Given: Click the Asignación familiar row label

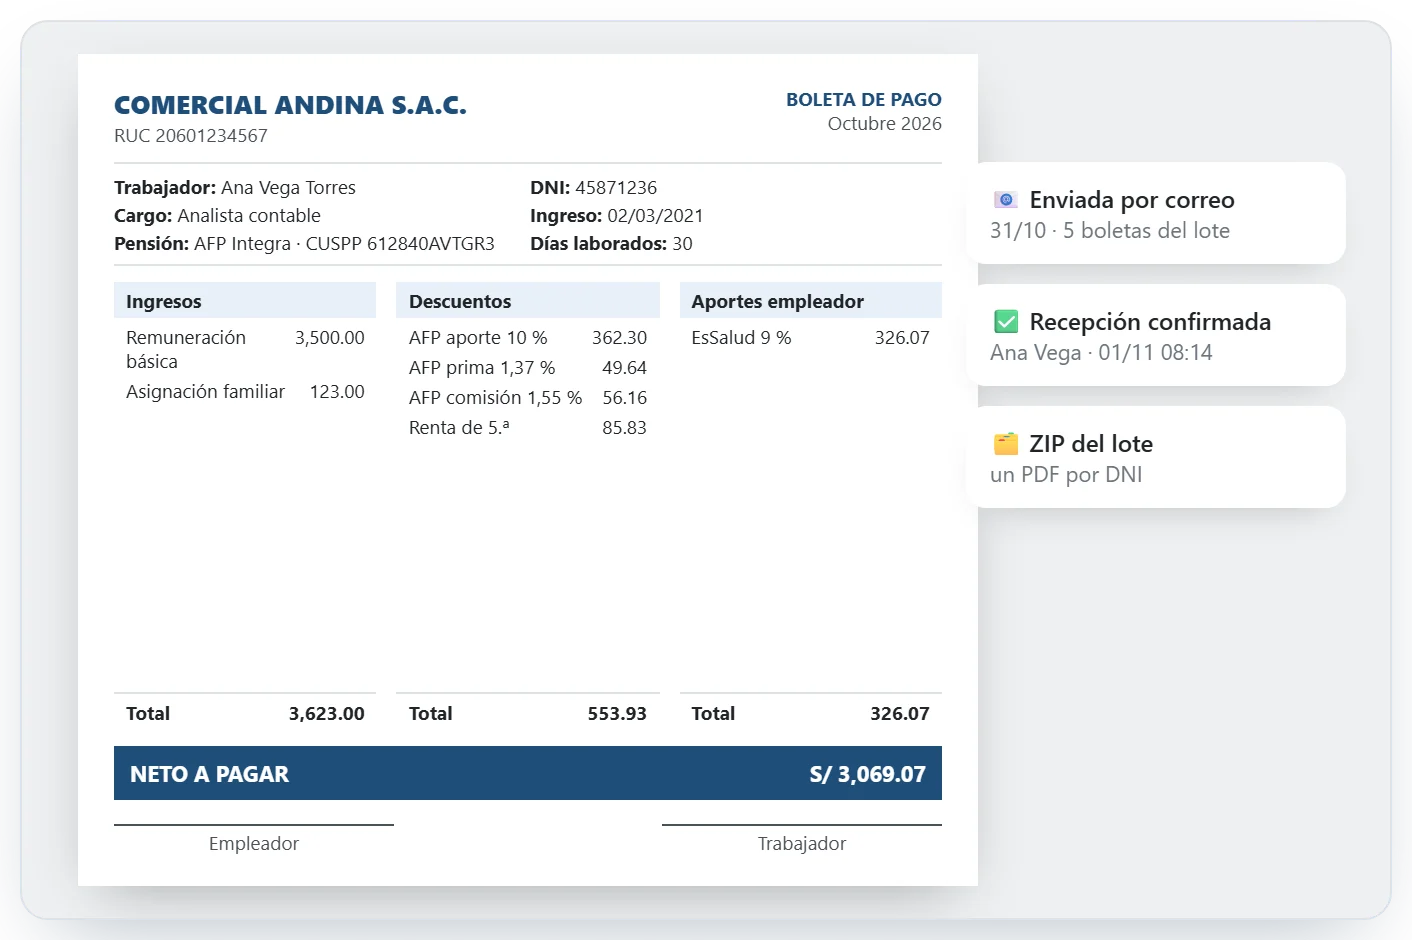Looking at the screenshot, I should [205, 392].
